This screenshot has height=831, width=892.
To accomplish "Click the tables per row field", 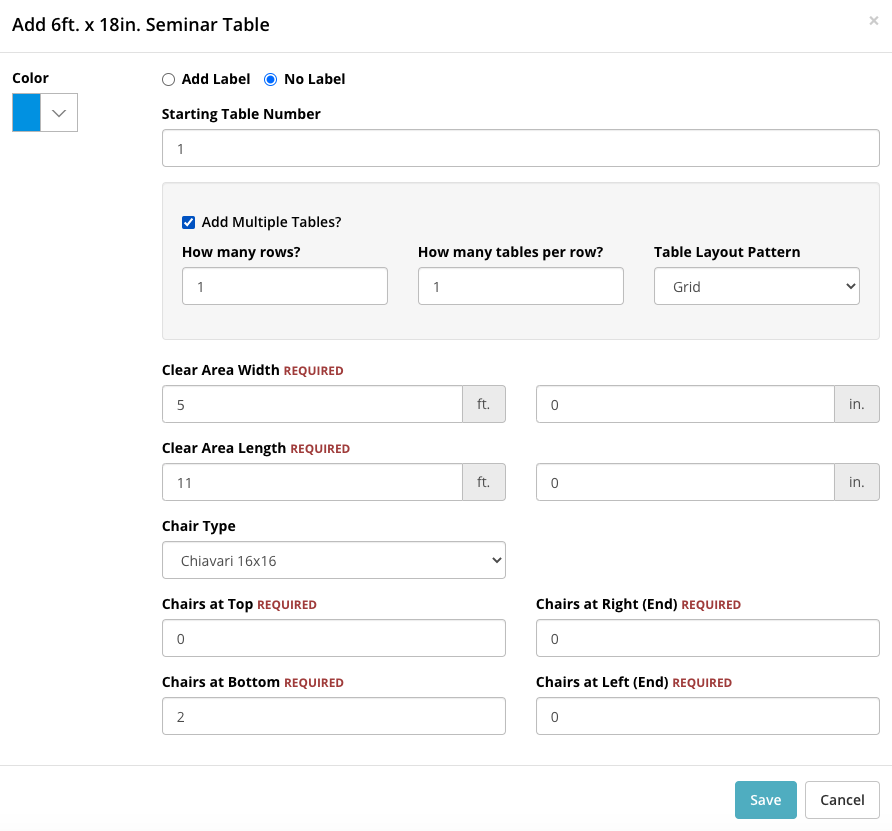I will coord(521,286).
